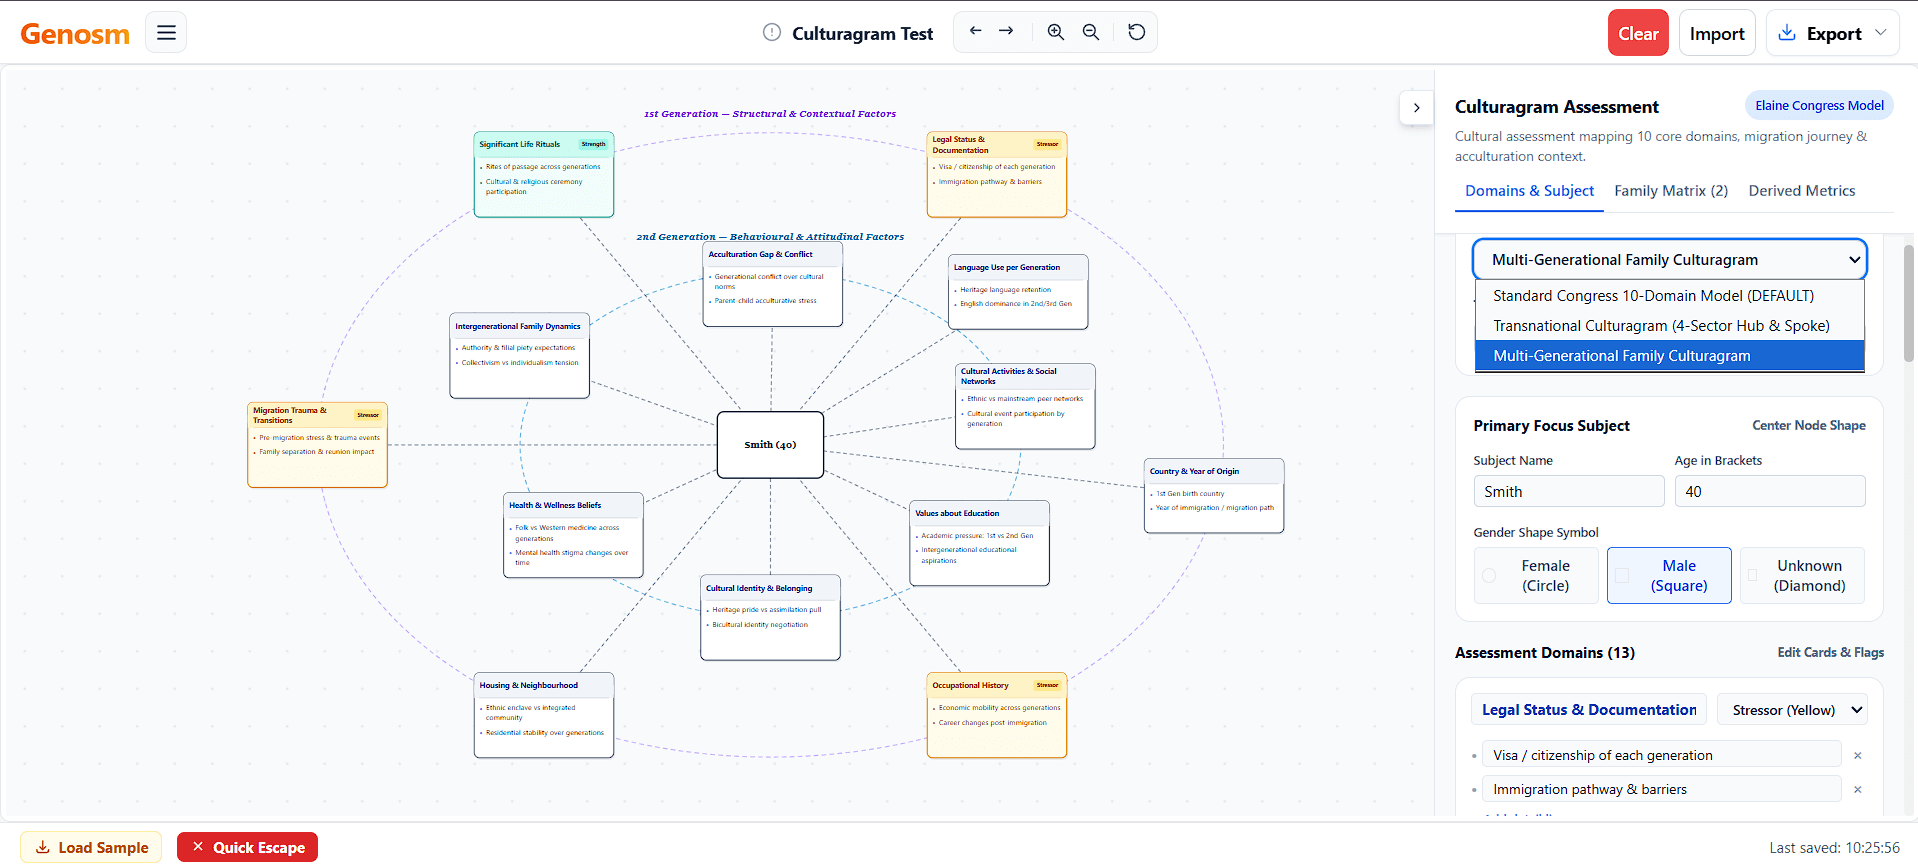Click the redo arrow icon
The image size is (1918, 867).
(x=1006, y=32)
